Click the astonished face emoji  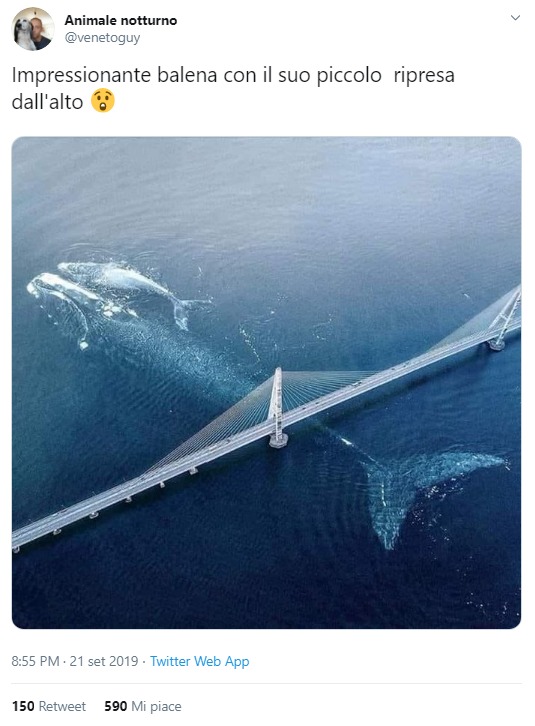(x=102, y=100)
